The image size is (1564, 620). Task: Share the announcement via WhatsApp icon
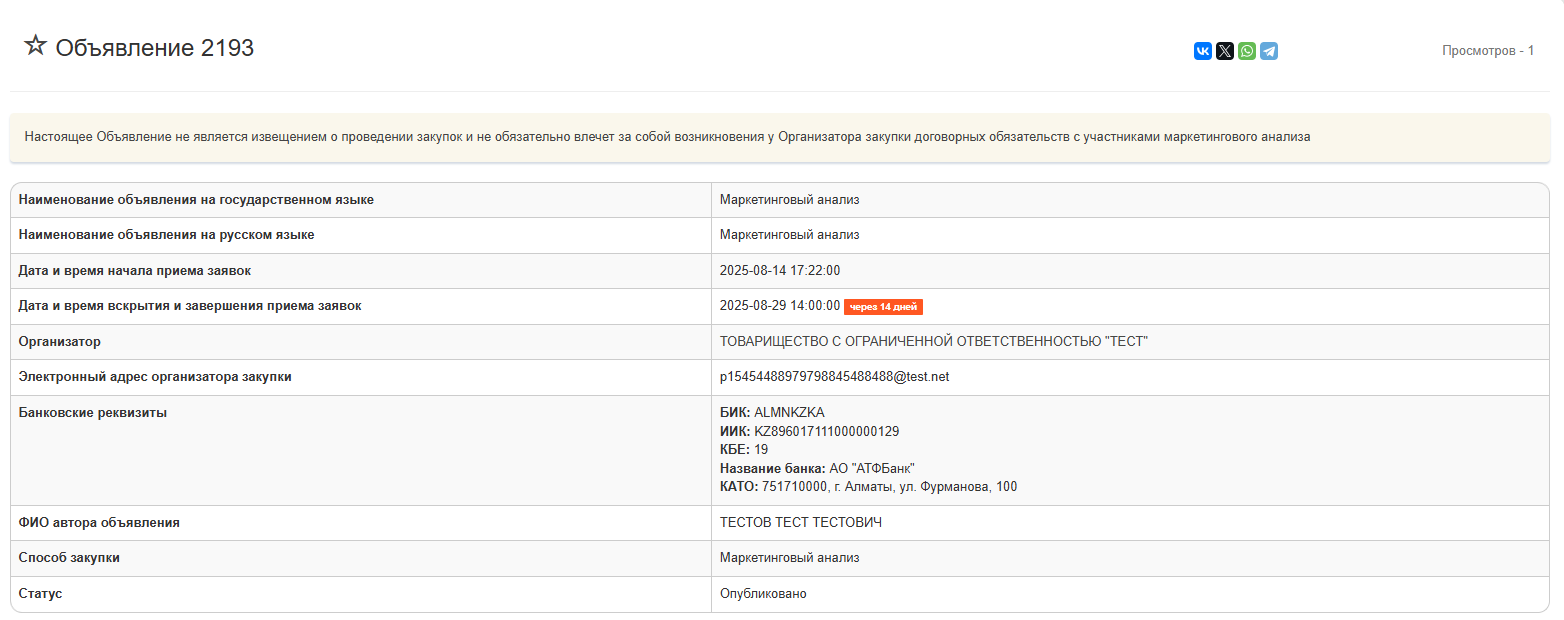[1247, 51]
